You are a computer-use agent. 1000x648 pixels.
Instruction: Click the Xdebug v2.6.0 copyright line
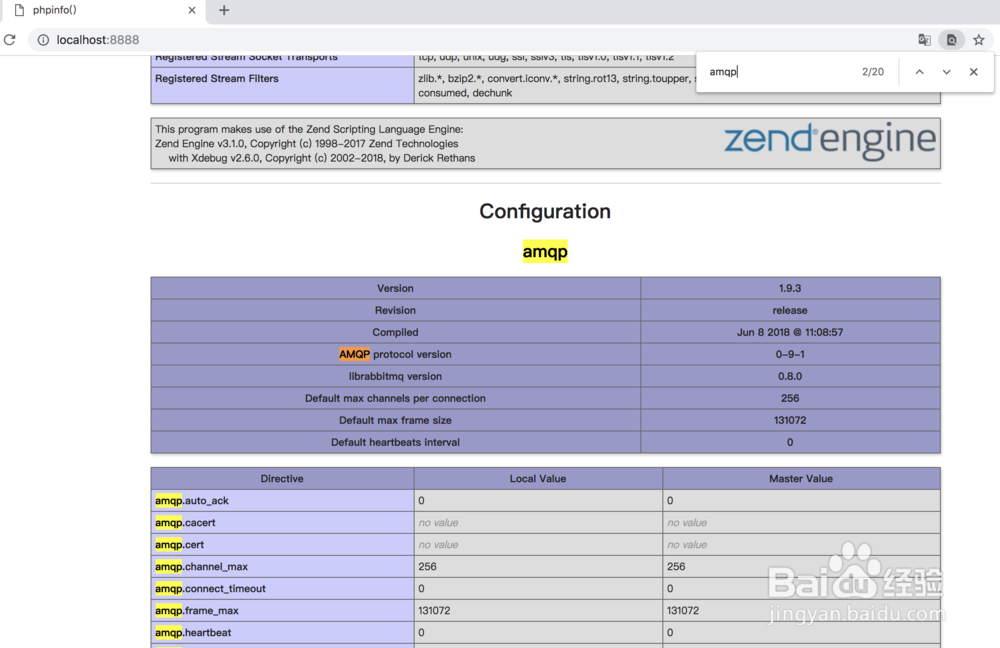321,158
